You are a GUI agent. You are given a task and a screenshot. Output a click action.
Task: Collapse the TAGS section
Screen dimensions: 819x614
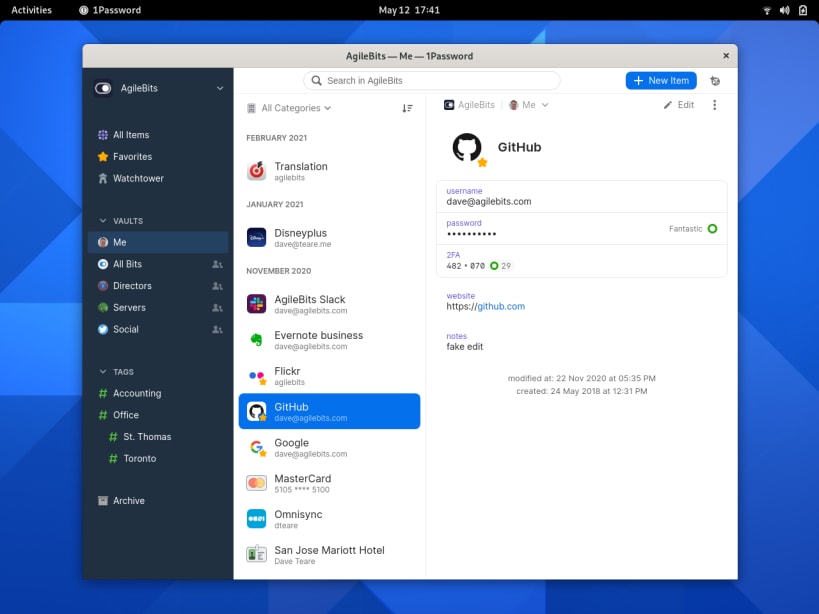coord(103,372)
